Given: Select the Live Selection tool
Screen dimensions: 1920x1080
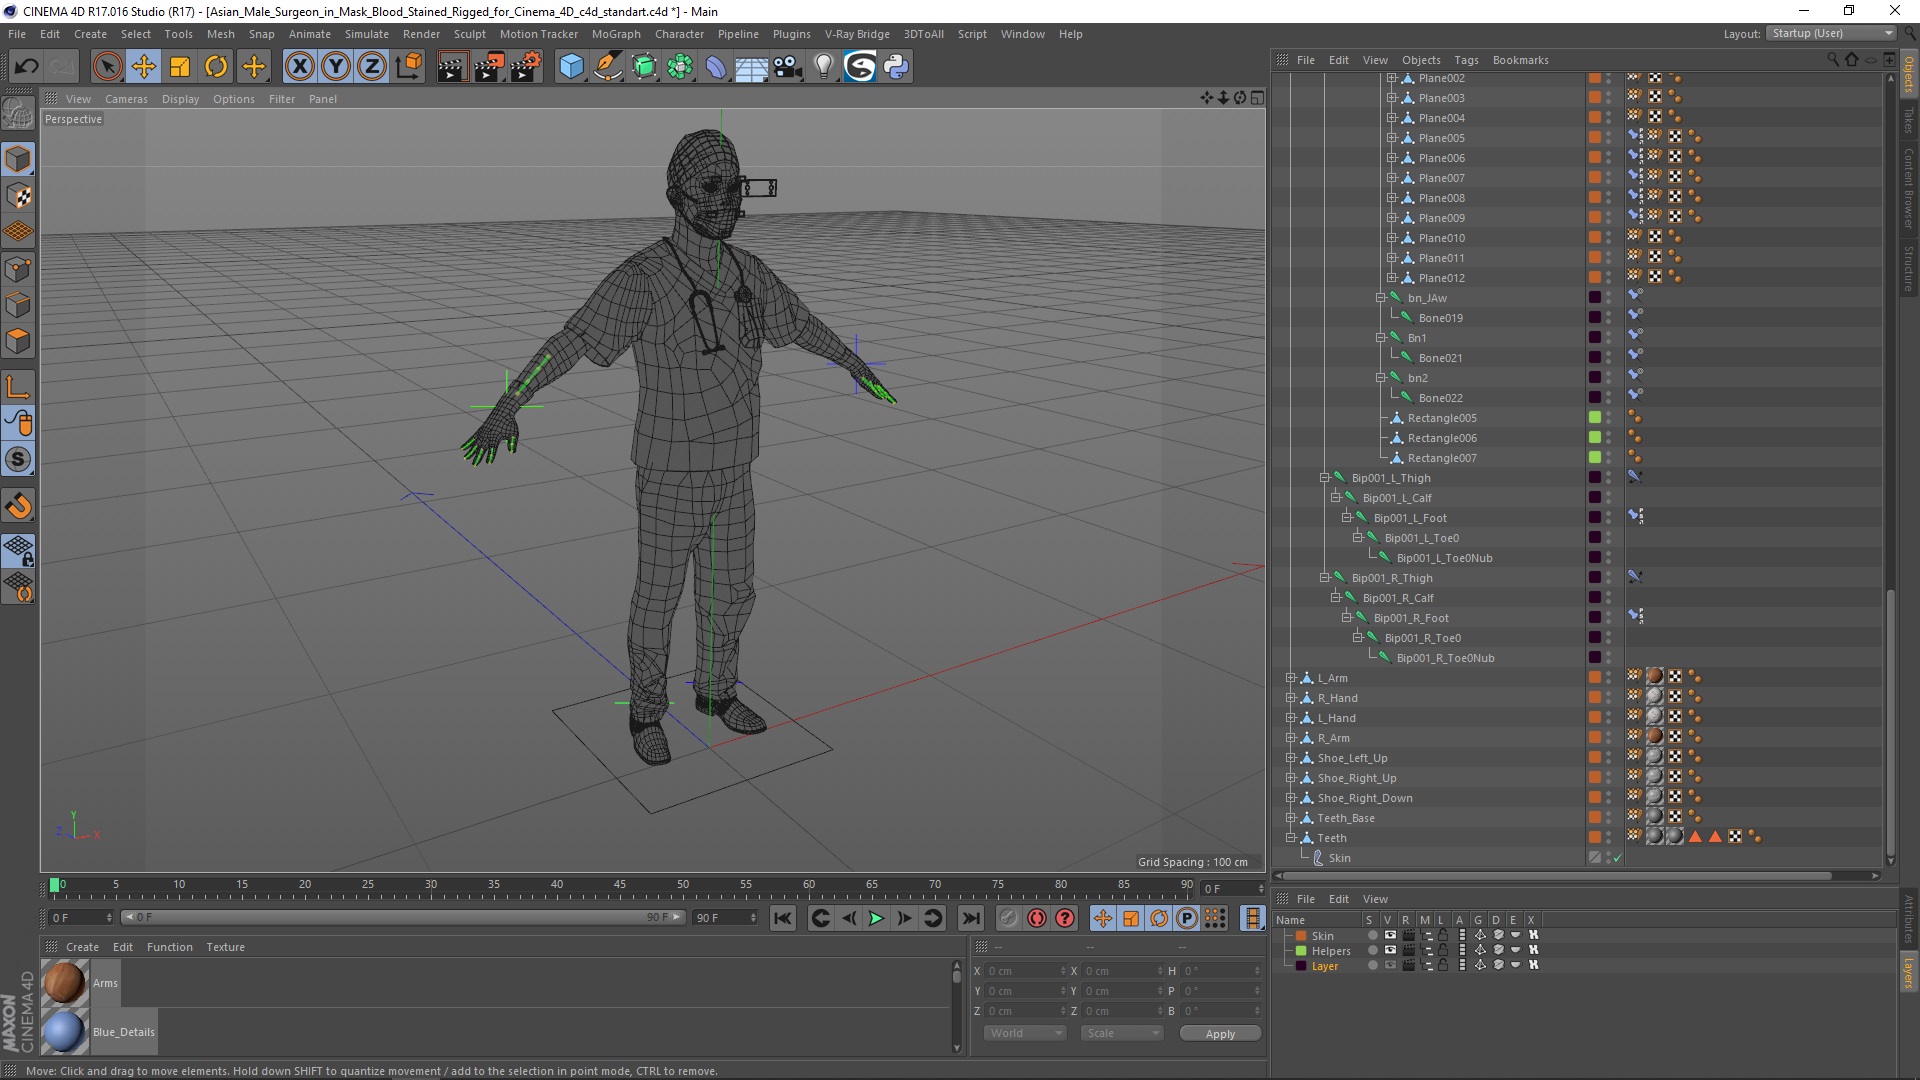Looking at the screenshot, I should pyautogui.click(x=107, y=67).
